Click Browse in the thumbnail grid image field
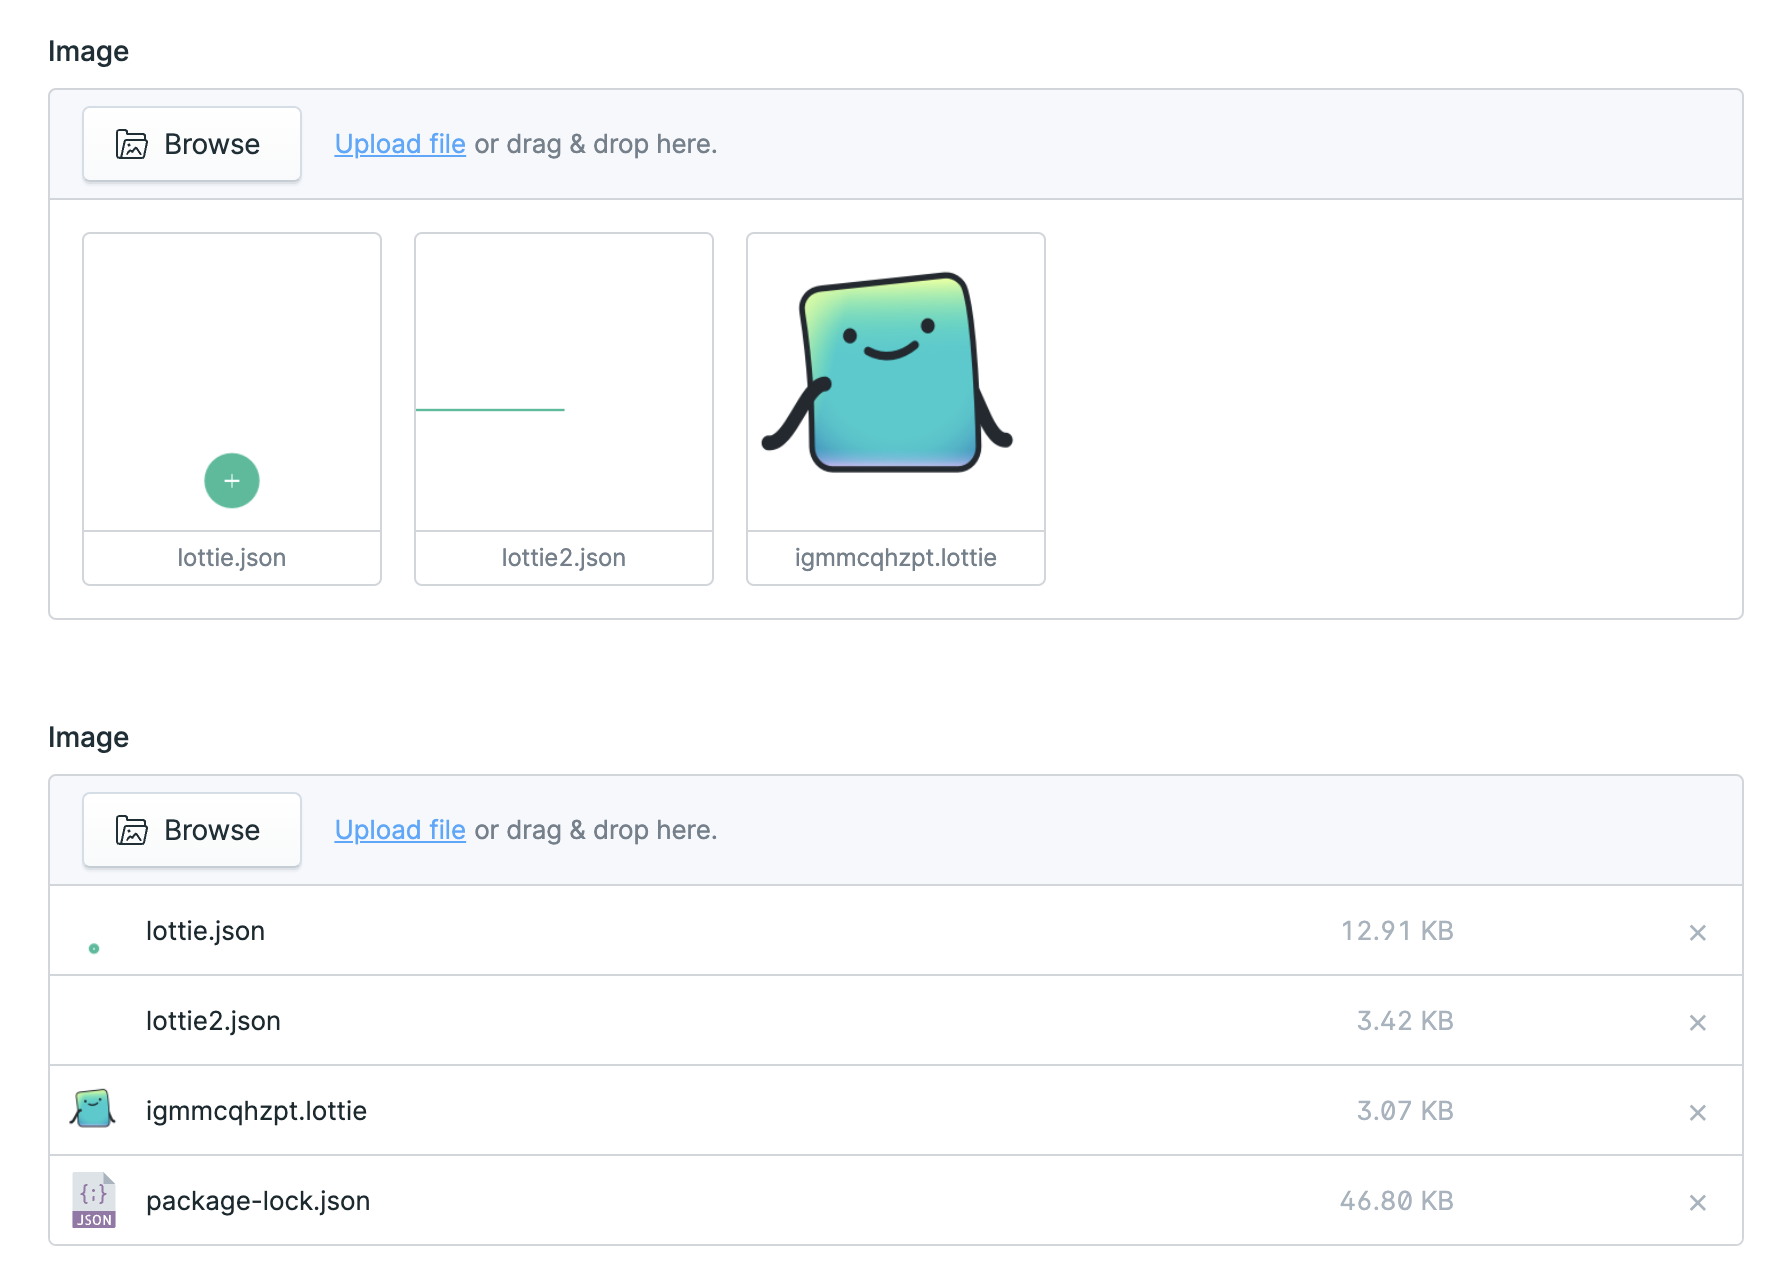The width and height of the screenshot is (1772, 1284). (x=192, y=144)
